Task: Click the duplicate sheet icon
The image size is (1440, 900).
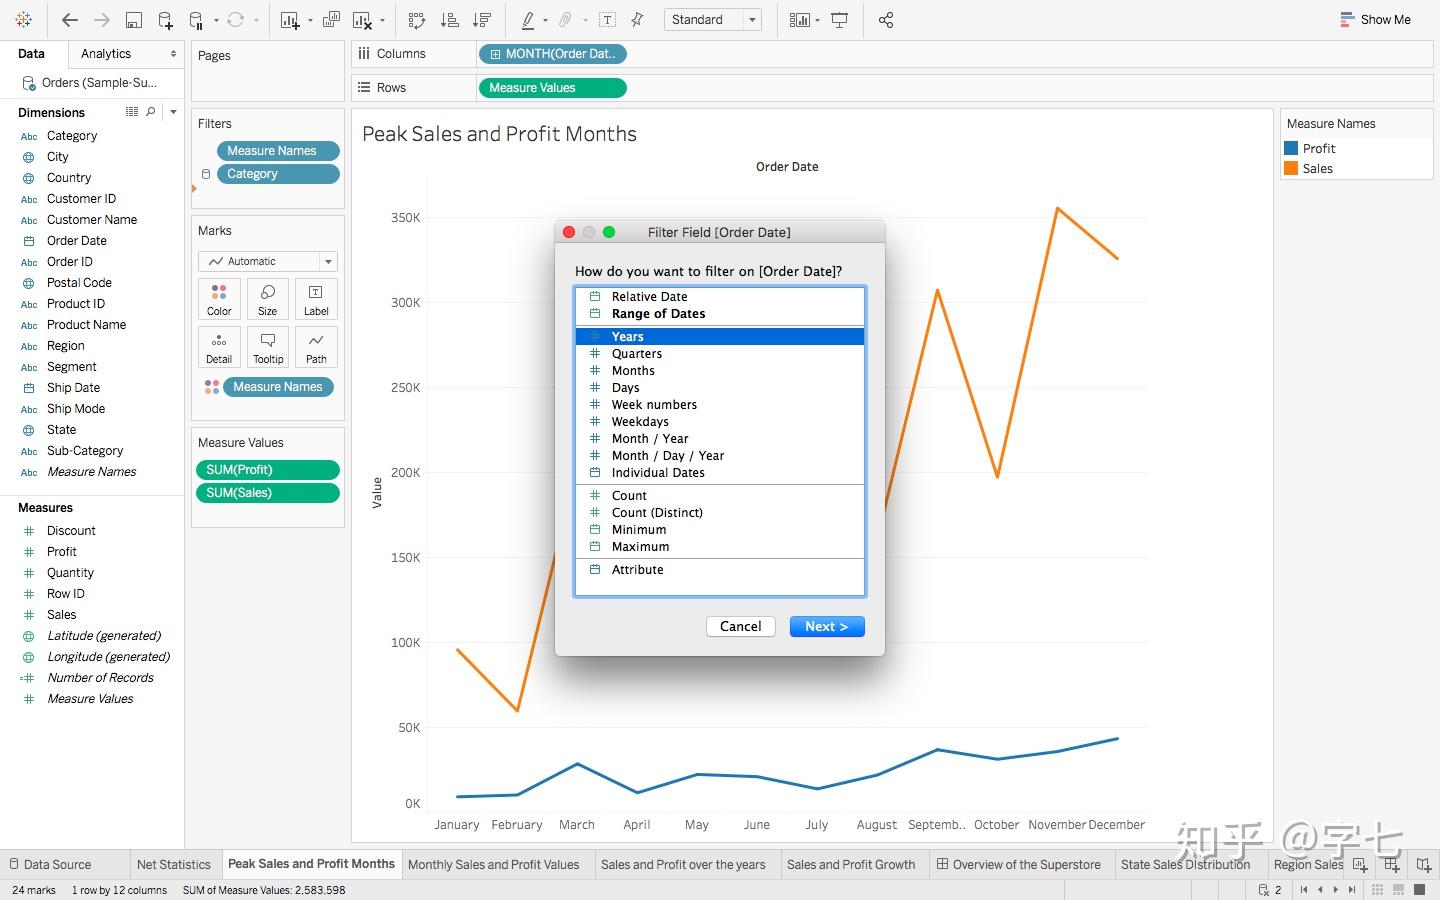Action: click(x=332, y=20)
